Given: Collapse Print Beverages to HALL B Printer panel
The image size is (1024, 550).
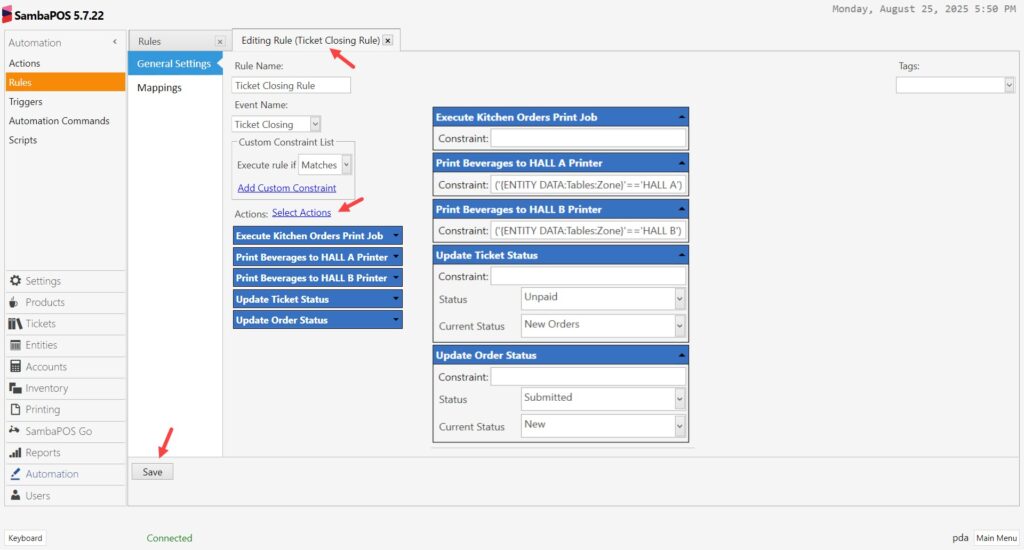Looking at the screenshot, I should point(681,209).
